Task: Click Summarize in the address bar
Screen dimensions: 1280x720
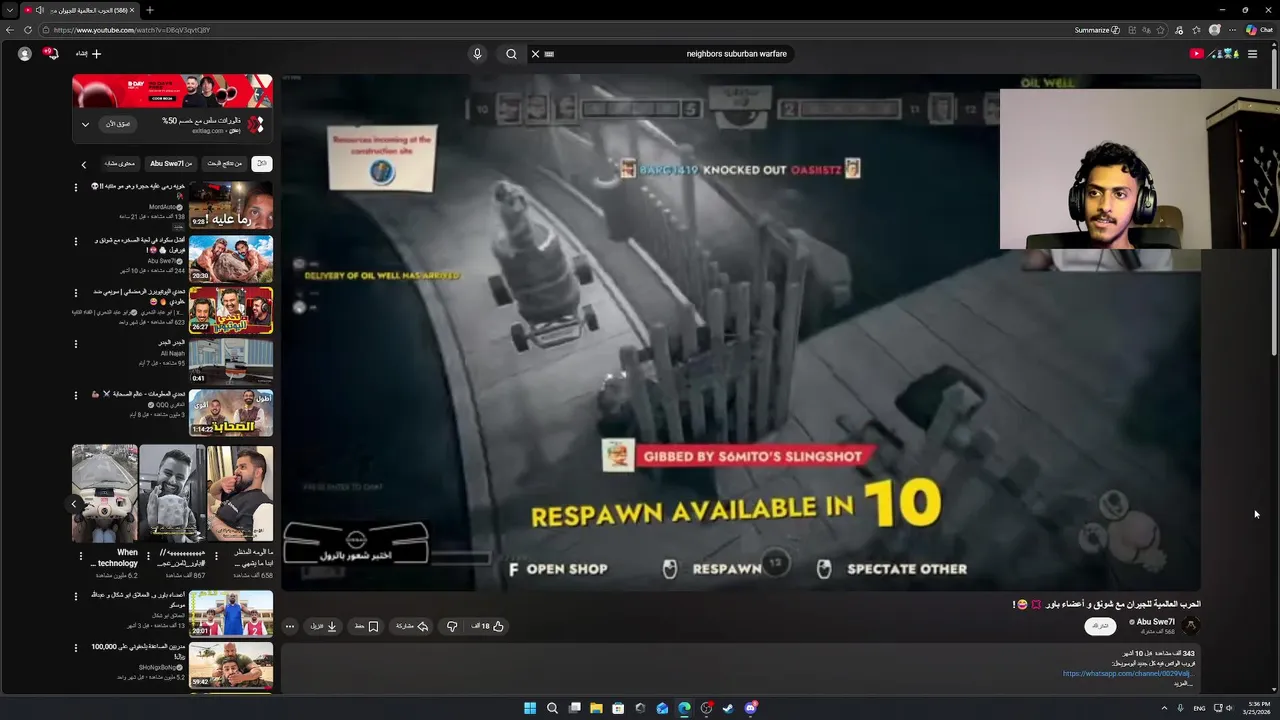Action: tap(1097, 30)
